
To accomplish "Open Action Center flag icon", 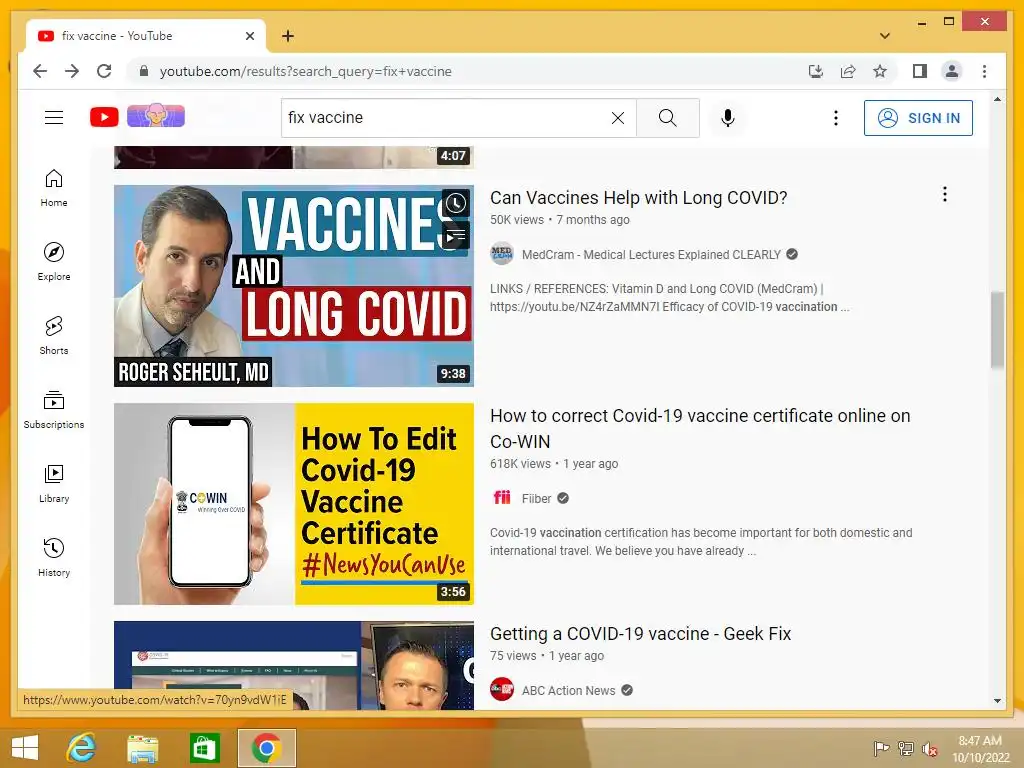I will [881, 749].
